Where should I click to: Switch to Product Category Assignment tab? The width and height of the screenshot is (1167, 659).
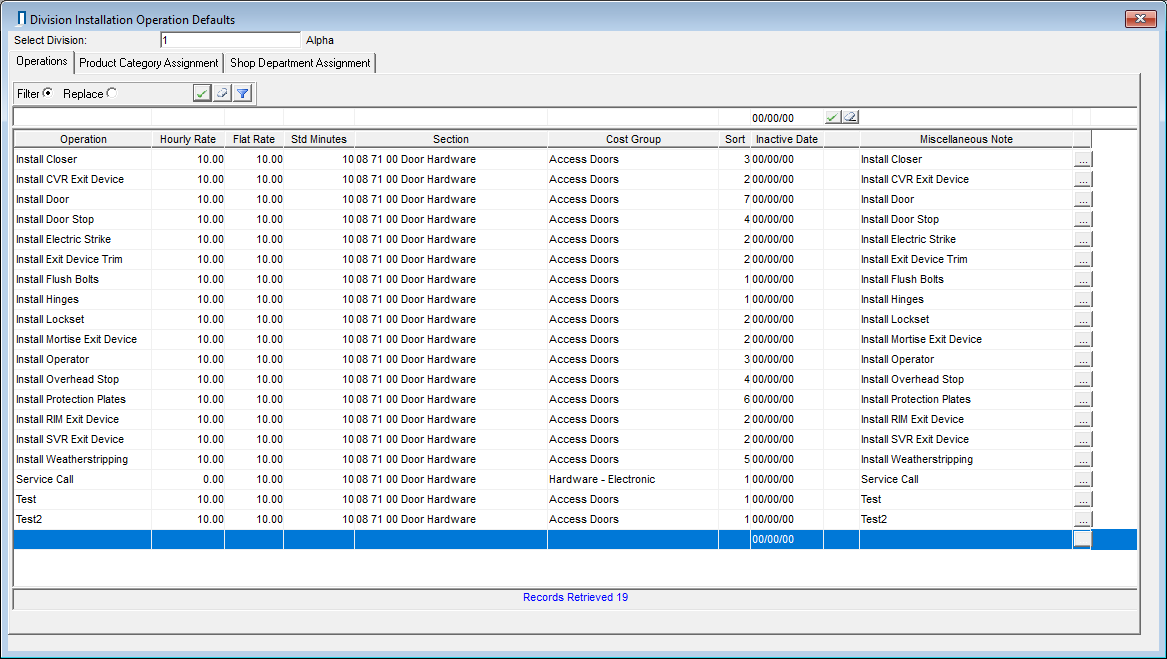pos(149,63)
